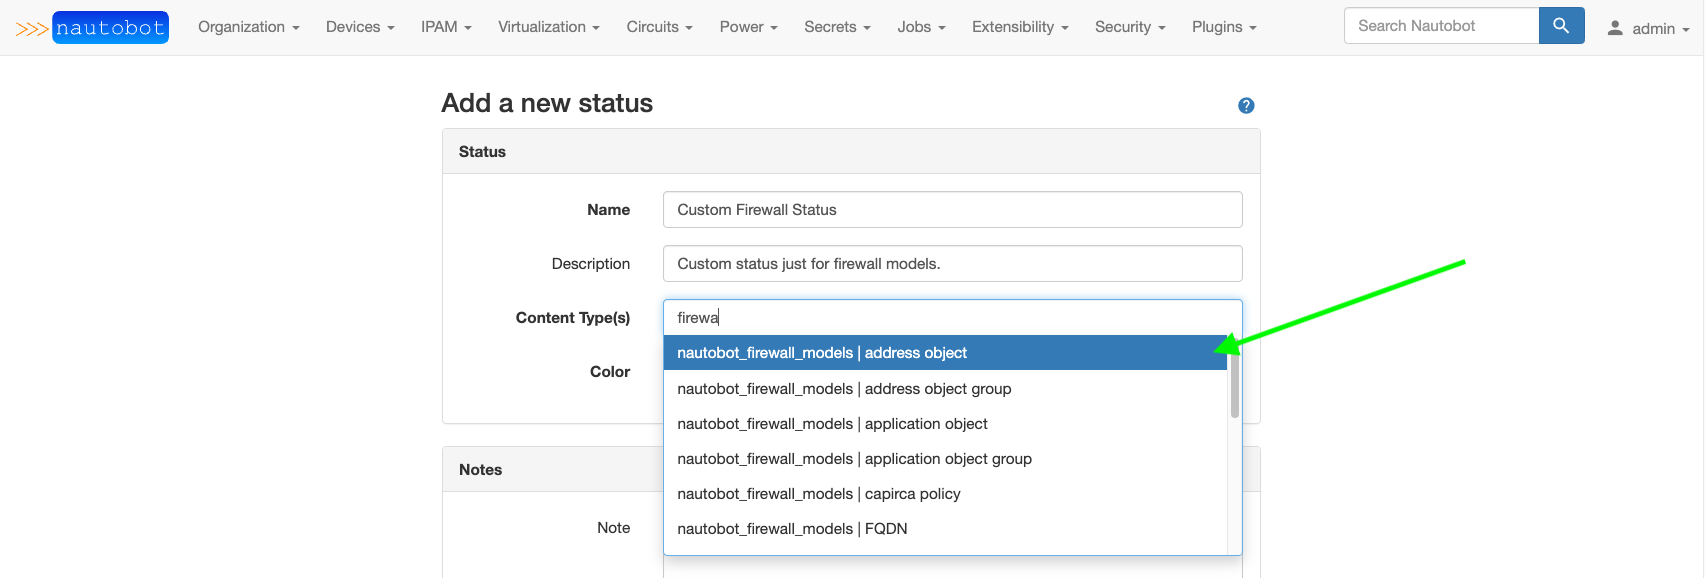Click the 'Add a new status' heading

click(x=547, y=103)
